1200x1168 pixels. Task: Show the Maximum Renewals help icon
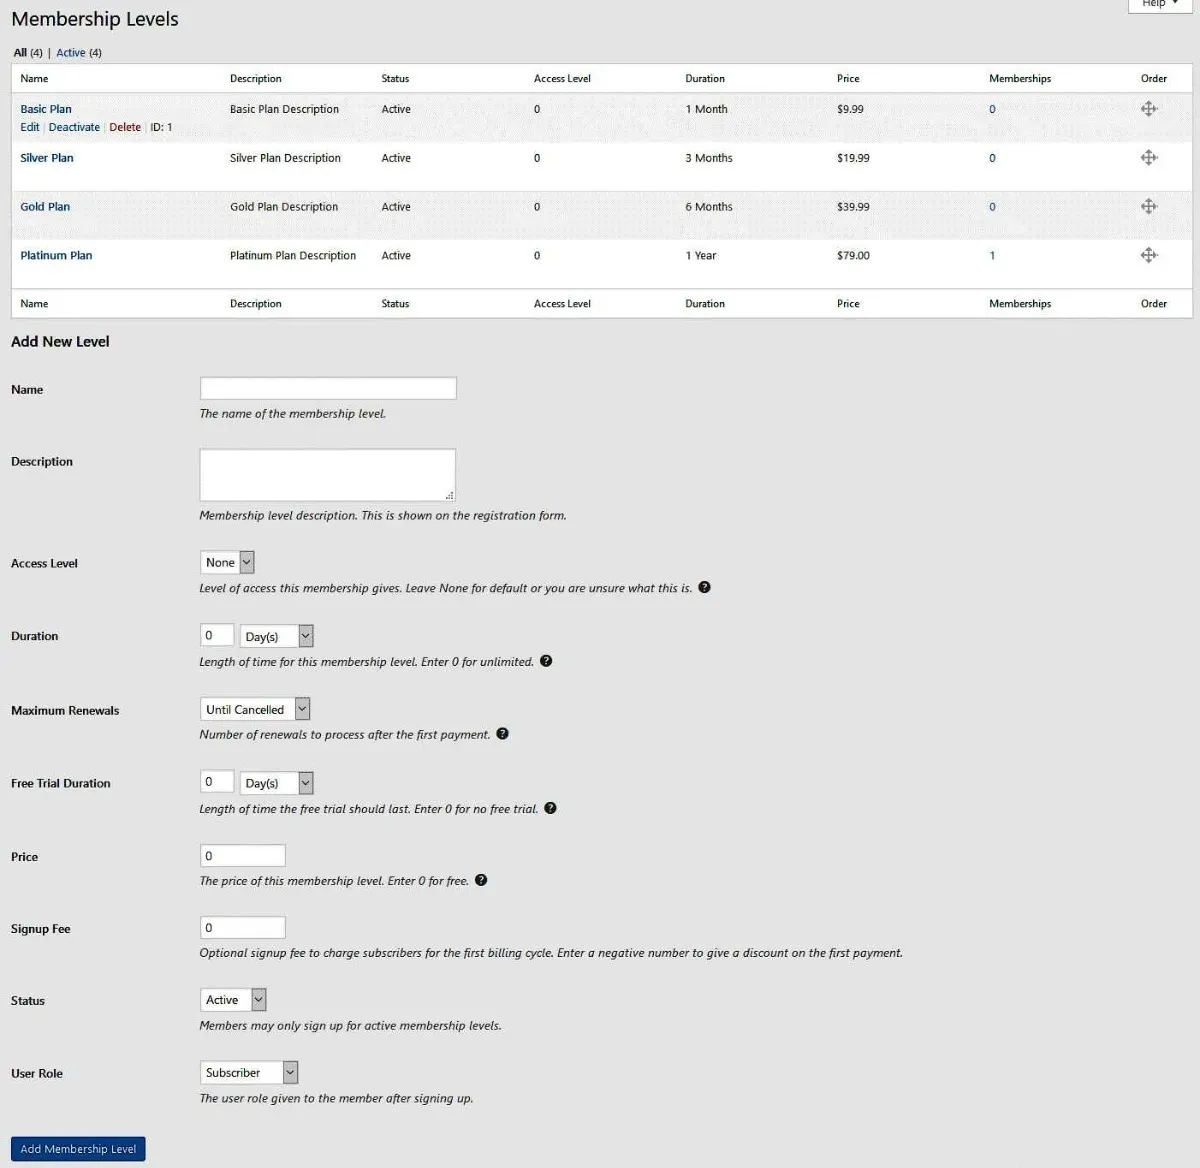point(502,734)
